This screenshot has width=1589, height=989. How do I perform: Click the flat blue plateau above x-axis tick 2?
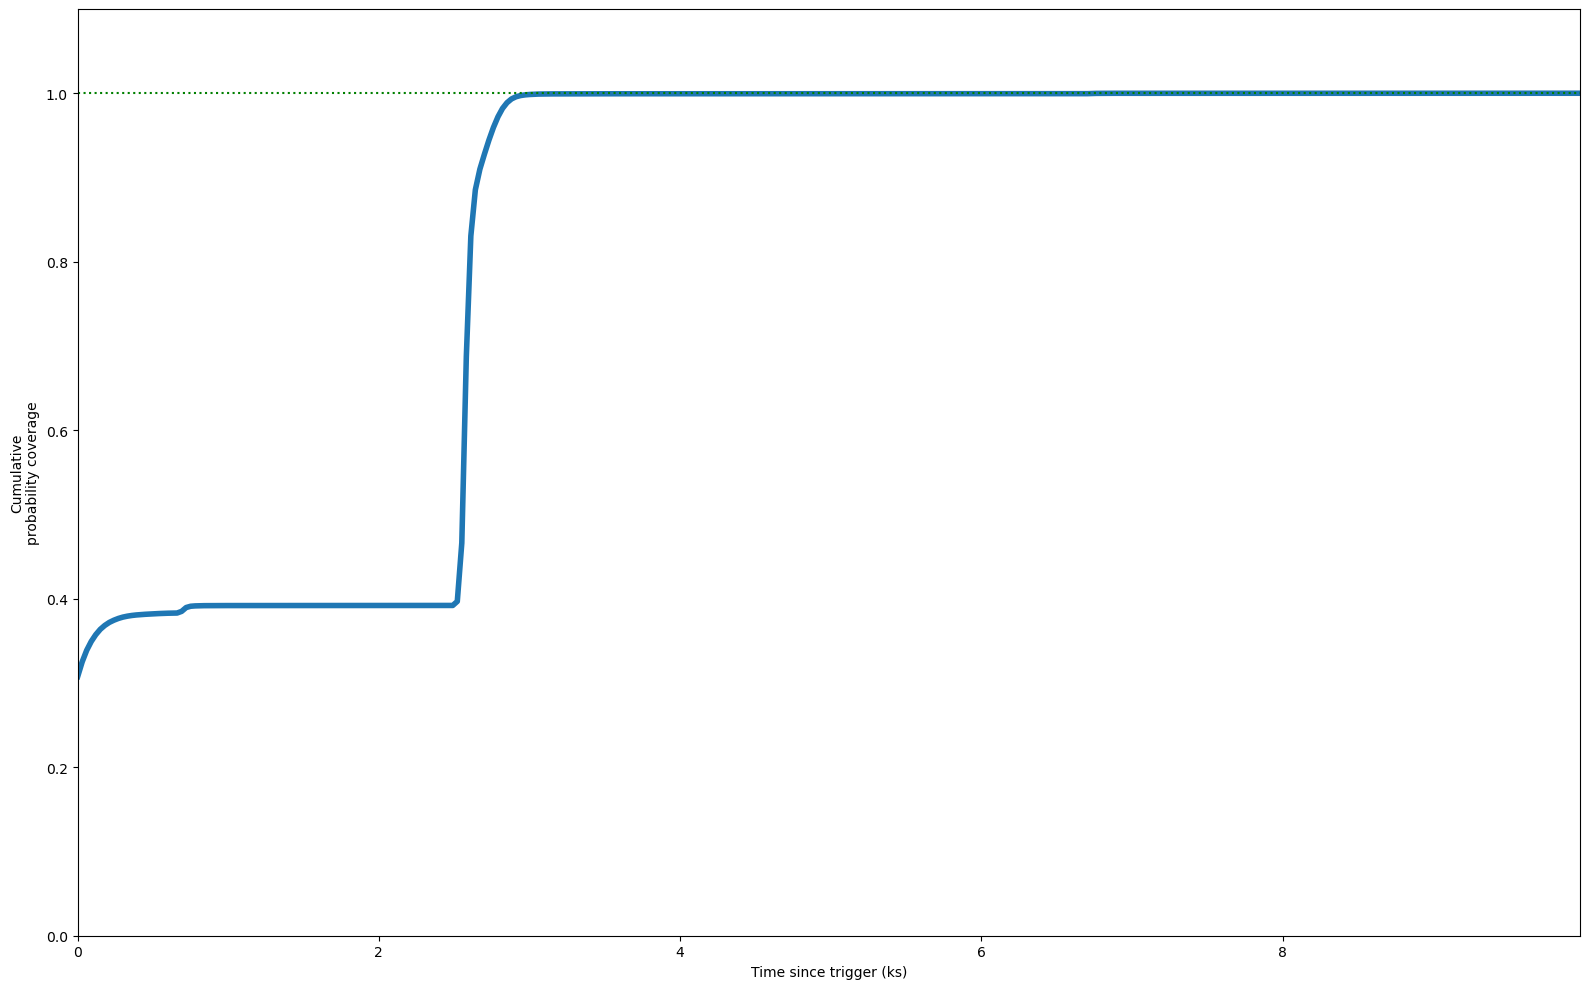tap(379, 605)
